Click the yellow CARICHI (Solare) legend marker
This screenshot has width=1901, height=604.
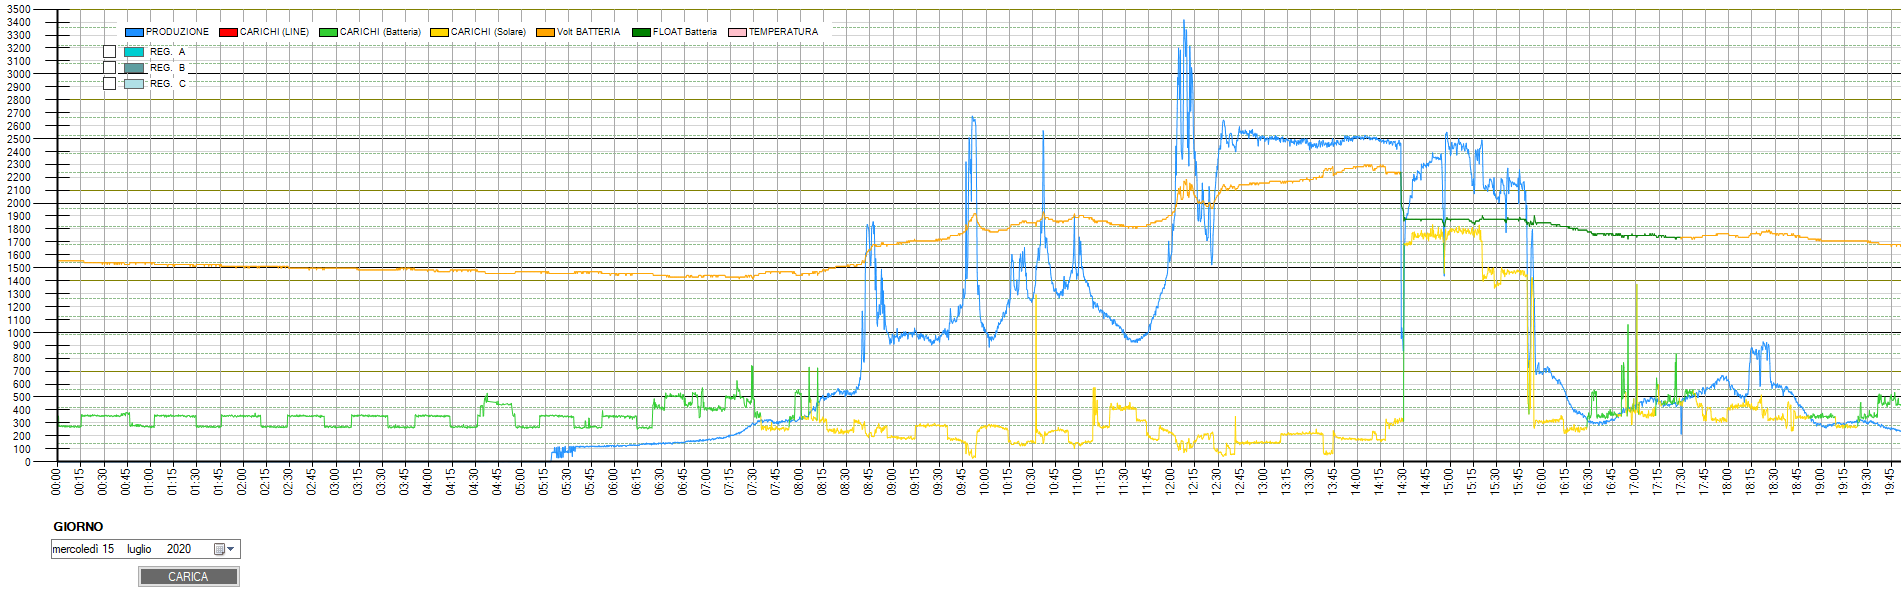[439, 32]
